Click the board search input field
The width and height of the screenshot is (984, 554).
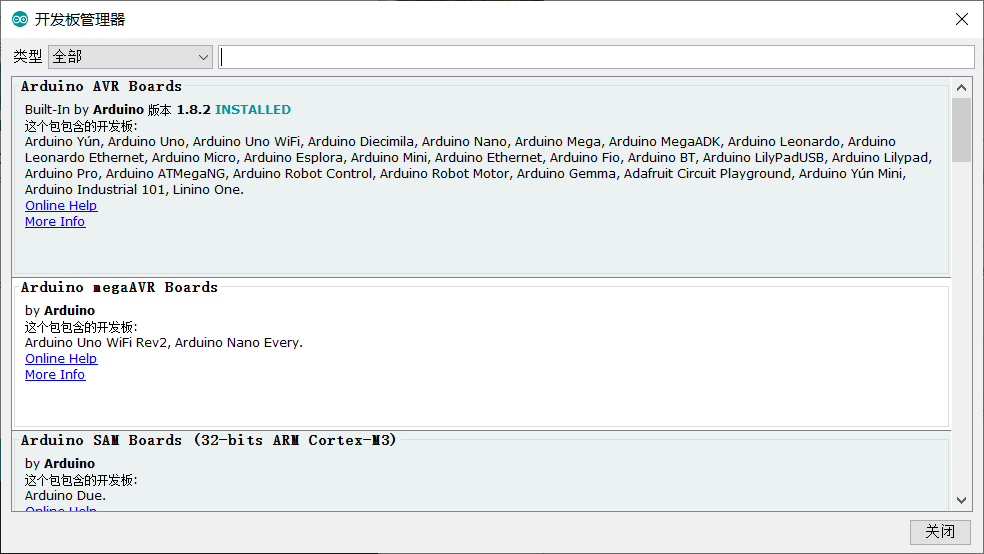pyautogui.click(x=596, y=57)
